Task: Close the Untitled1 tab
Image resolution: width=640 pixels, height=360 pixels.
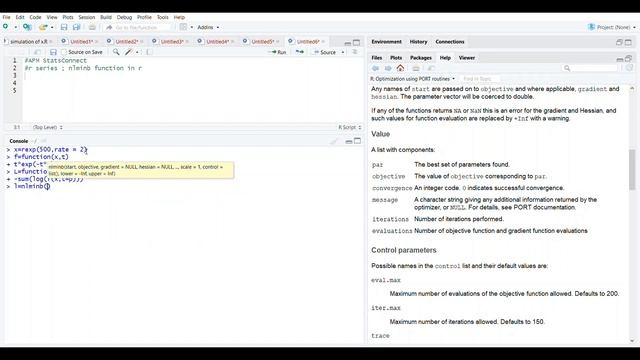Action: tap(97, 42)
